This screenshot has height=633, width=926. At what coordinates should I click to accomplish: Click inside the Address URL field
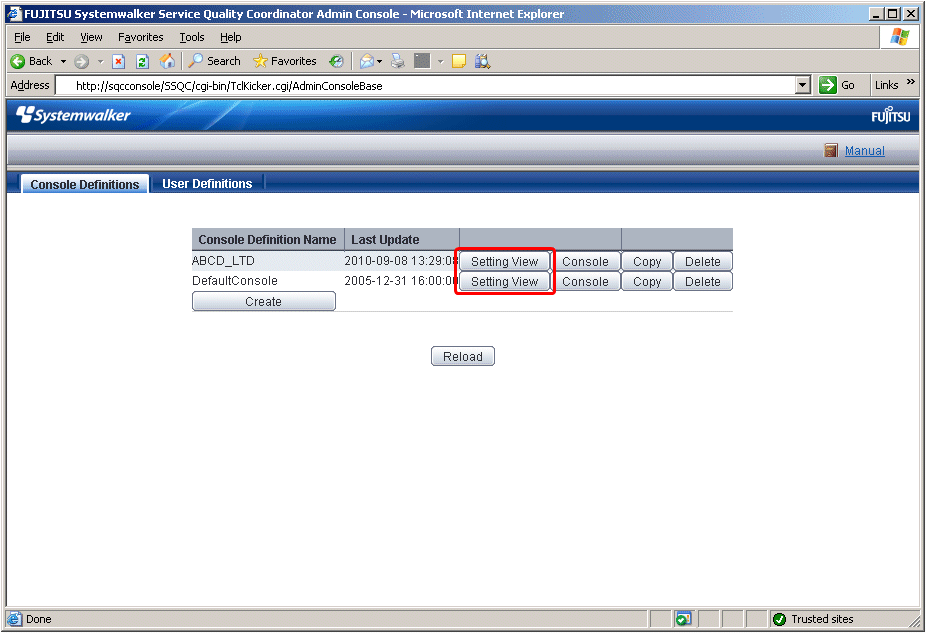click(425, 86)
